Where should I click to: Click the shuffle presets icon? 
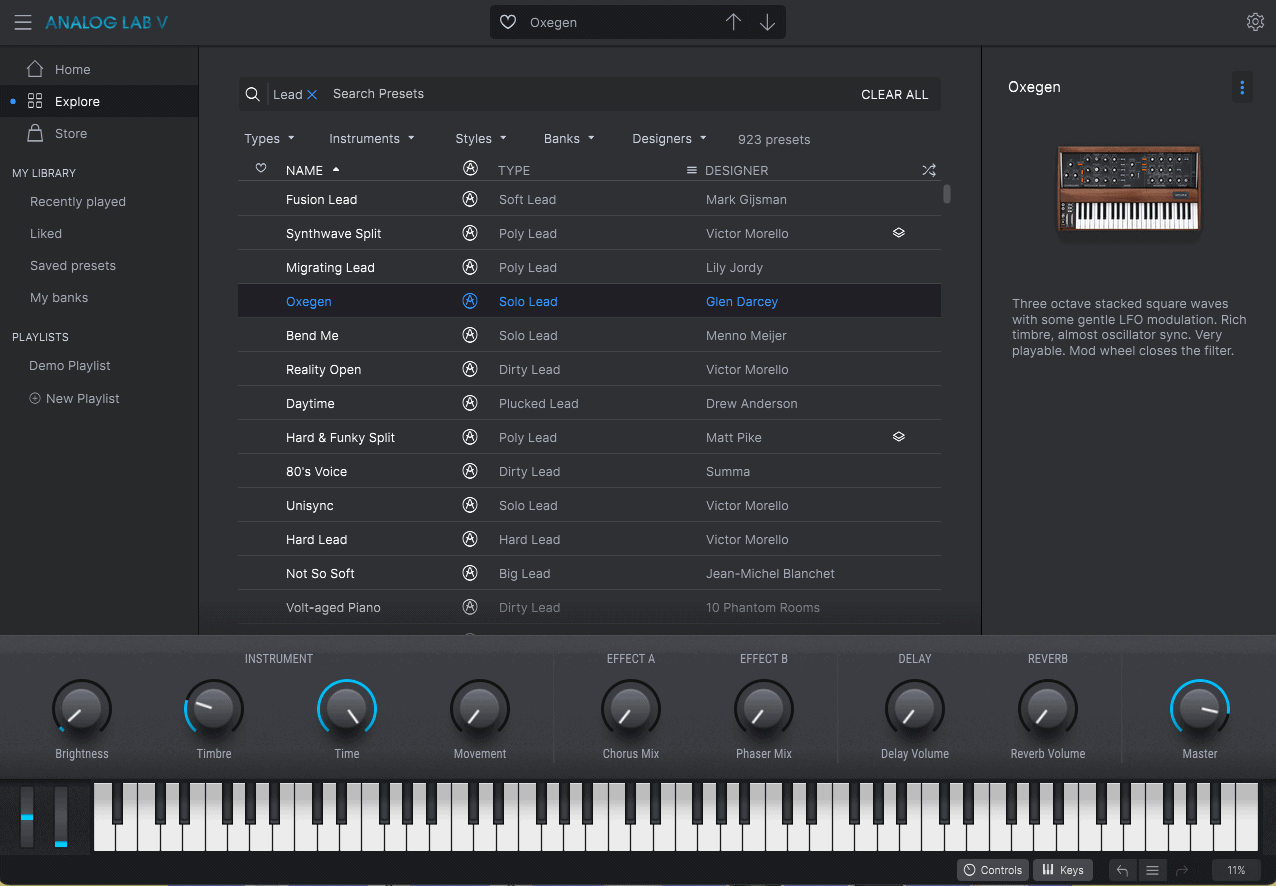pos(928,170)
